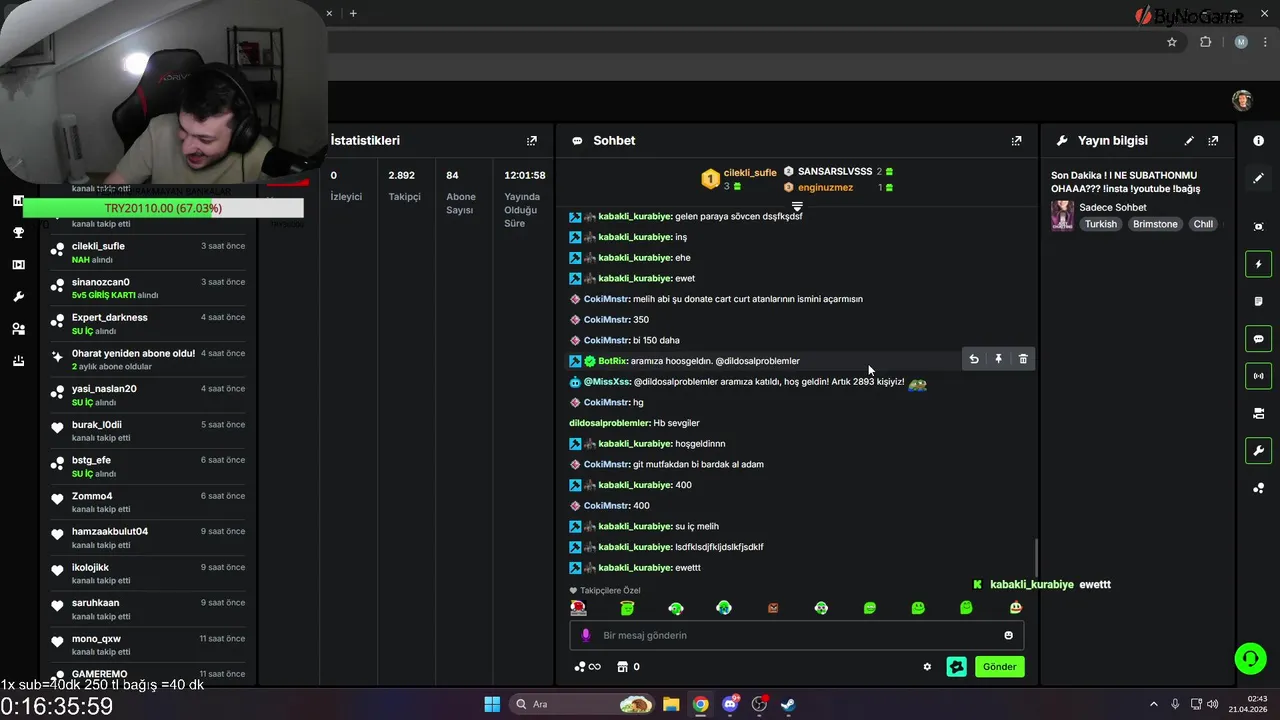This screenshot has height=720, width=1280.
Task: Open a new browser tab
Action: click(353, 13)
